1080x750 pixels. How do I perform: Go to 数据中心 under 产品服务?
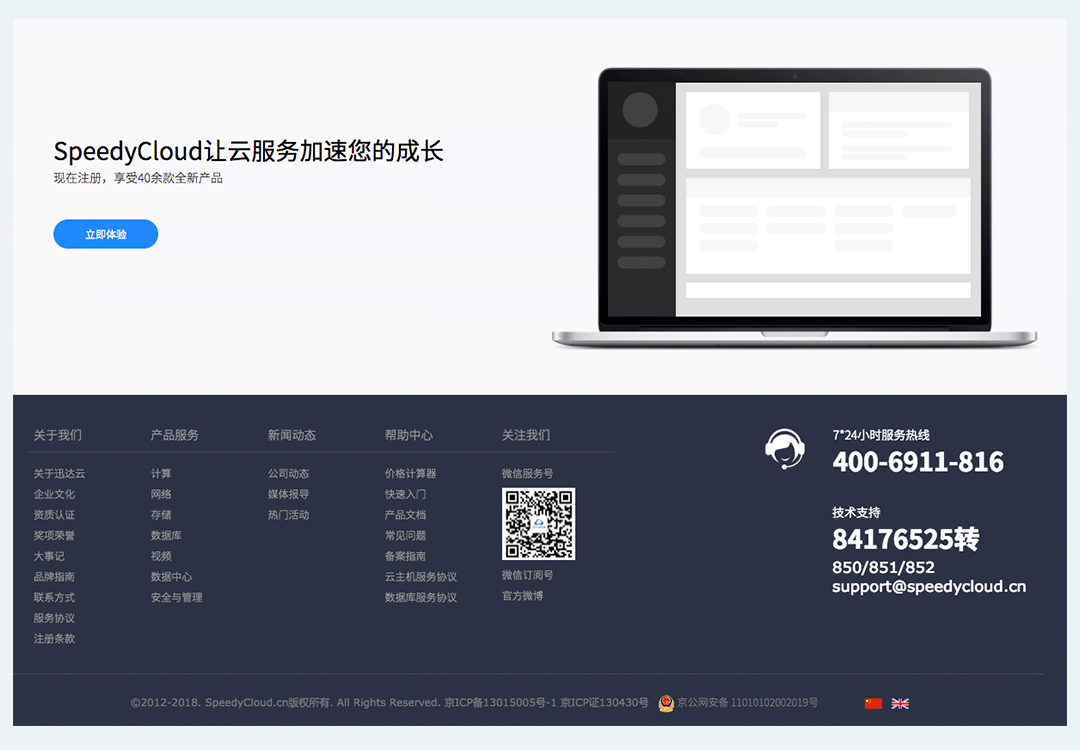point(172,577)
